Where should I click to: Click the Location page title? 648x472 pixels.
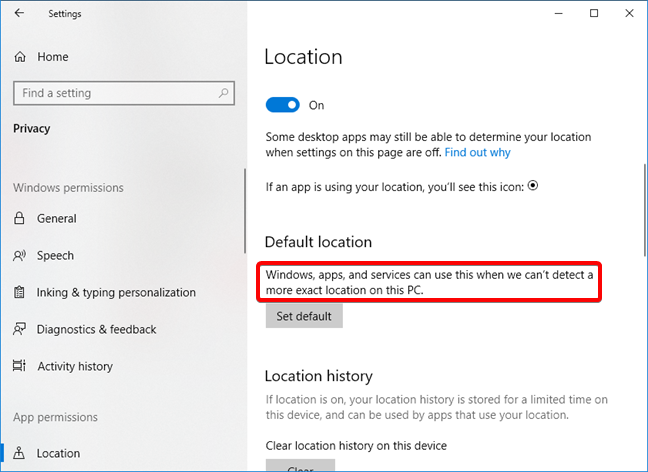(303, 57)
